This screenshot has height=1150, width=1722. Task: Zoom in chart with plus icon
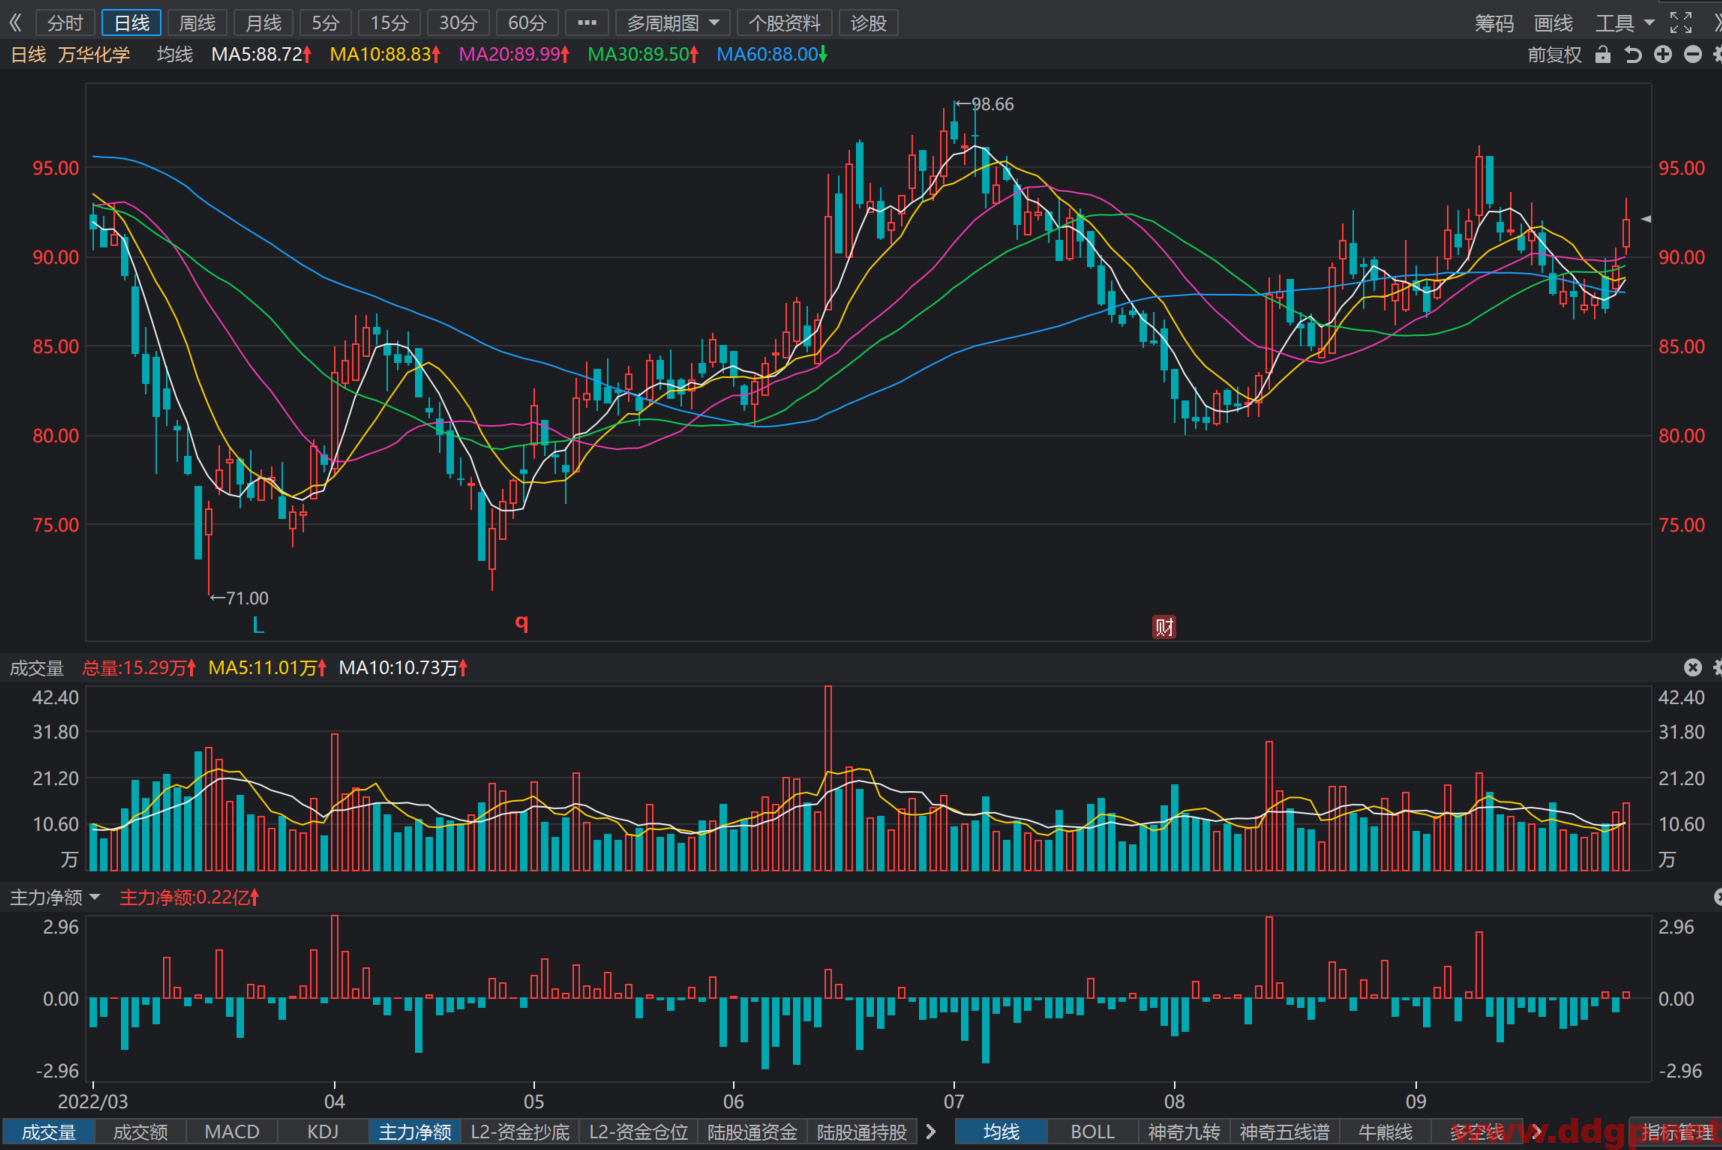pyautogui.click(x=1663, y=54)
